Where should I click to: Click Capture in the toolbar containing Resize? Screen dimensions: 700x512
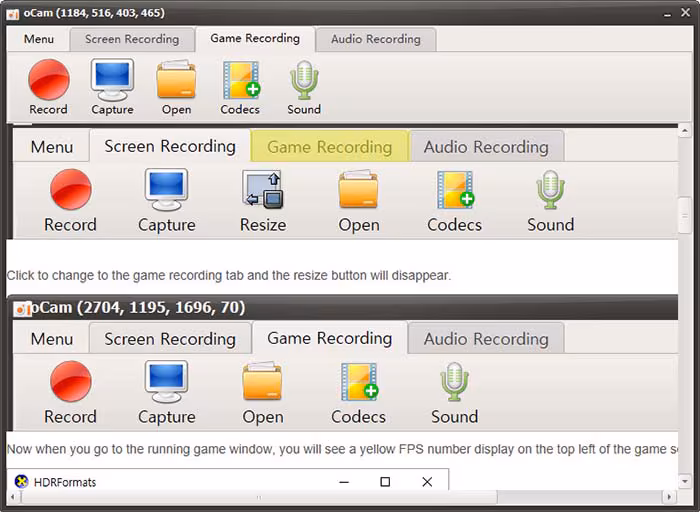coord(167,189)
